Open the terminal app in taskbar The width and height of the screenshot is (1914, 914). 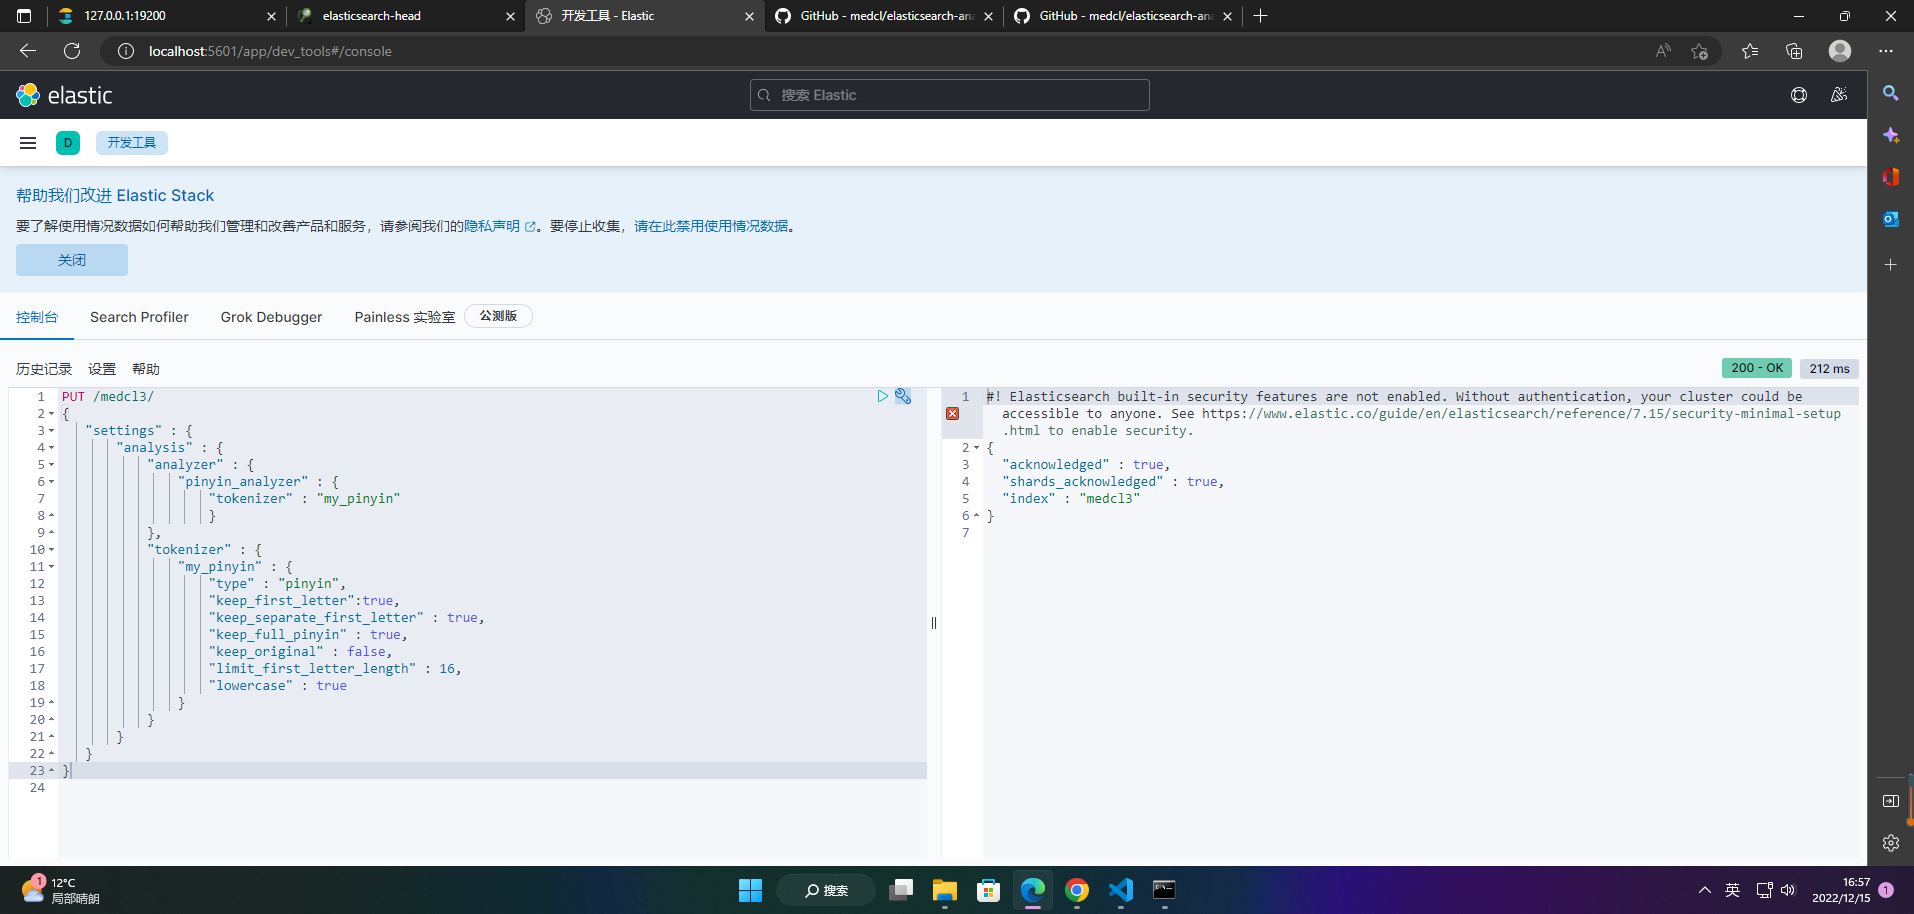[1164, 890]
